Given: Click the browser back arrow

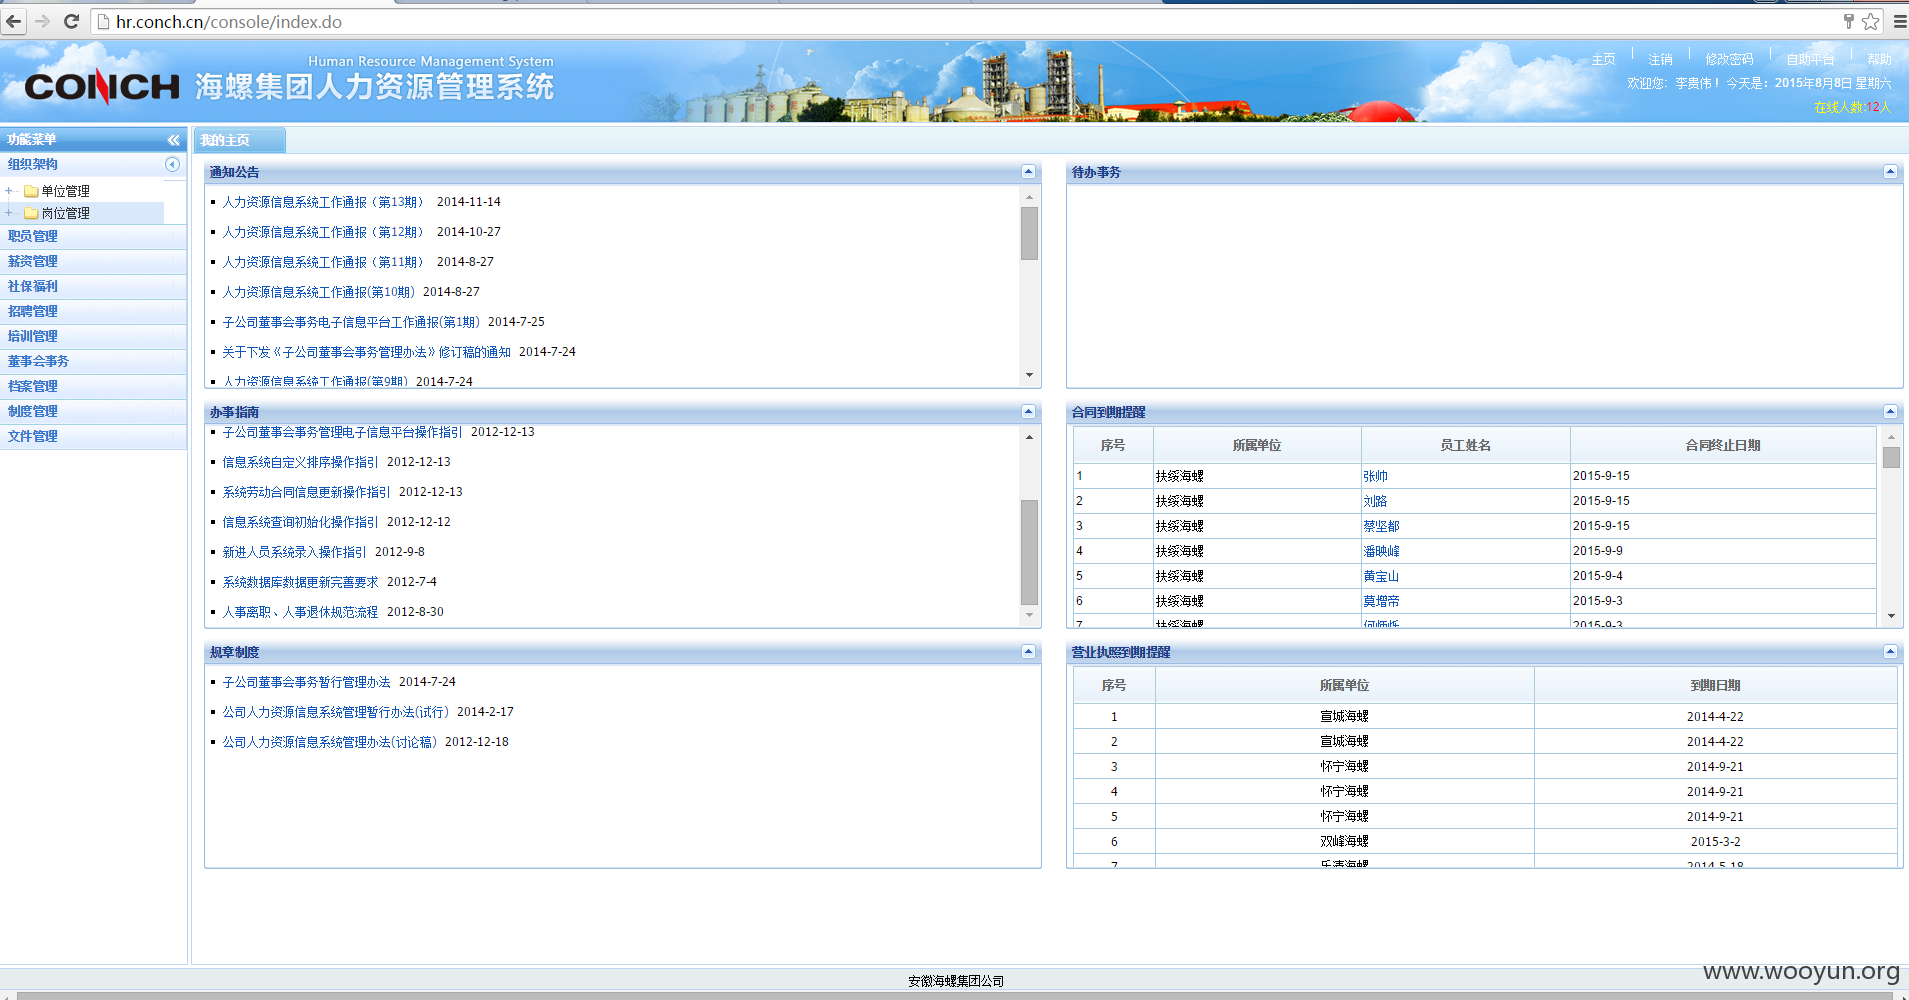Looking at the screenshot, I should pyautogui.click(x=14, y=21).
